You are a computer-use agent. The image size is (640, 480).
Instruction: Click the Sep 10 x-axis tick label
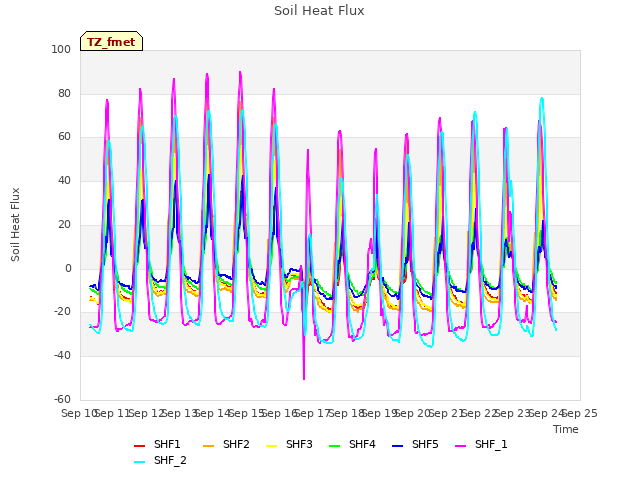click(79, 413)
